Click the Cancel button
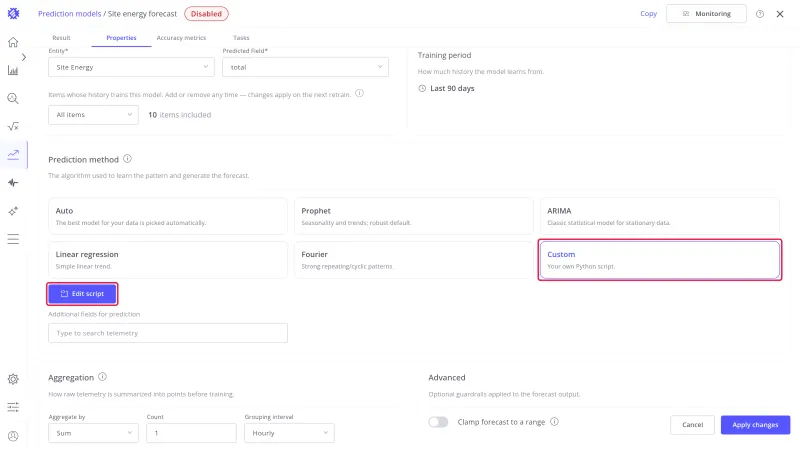The image size is (800, 450). click(x=692, y=424)
